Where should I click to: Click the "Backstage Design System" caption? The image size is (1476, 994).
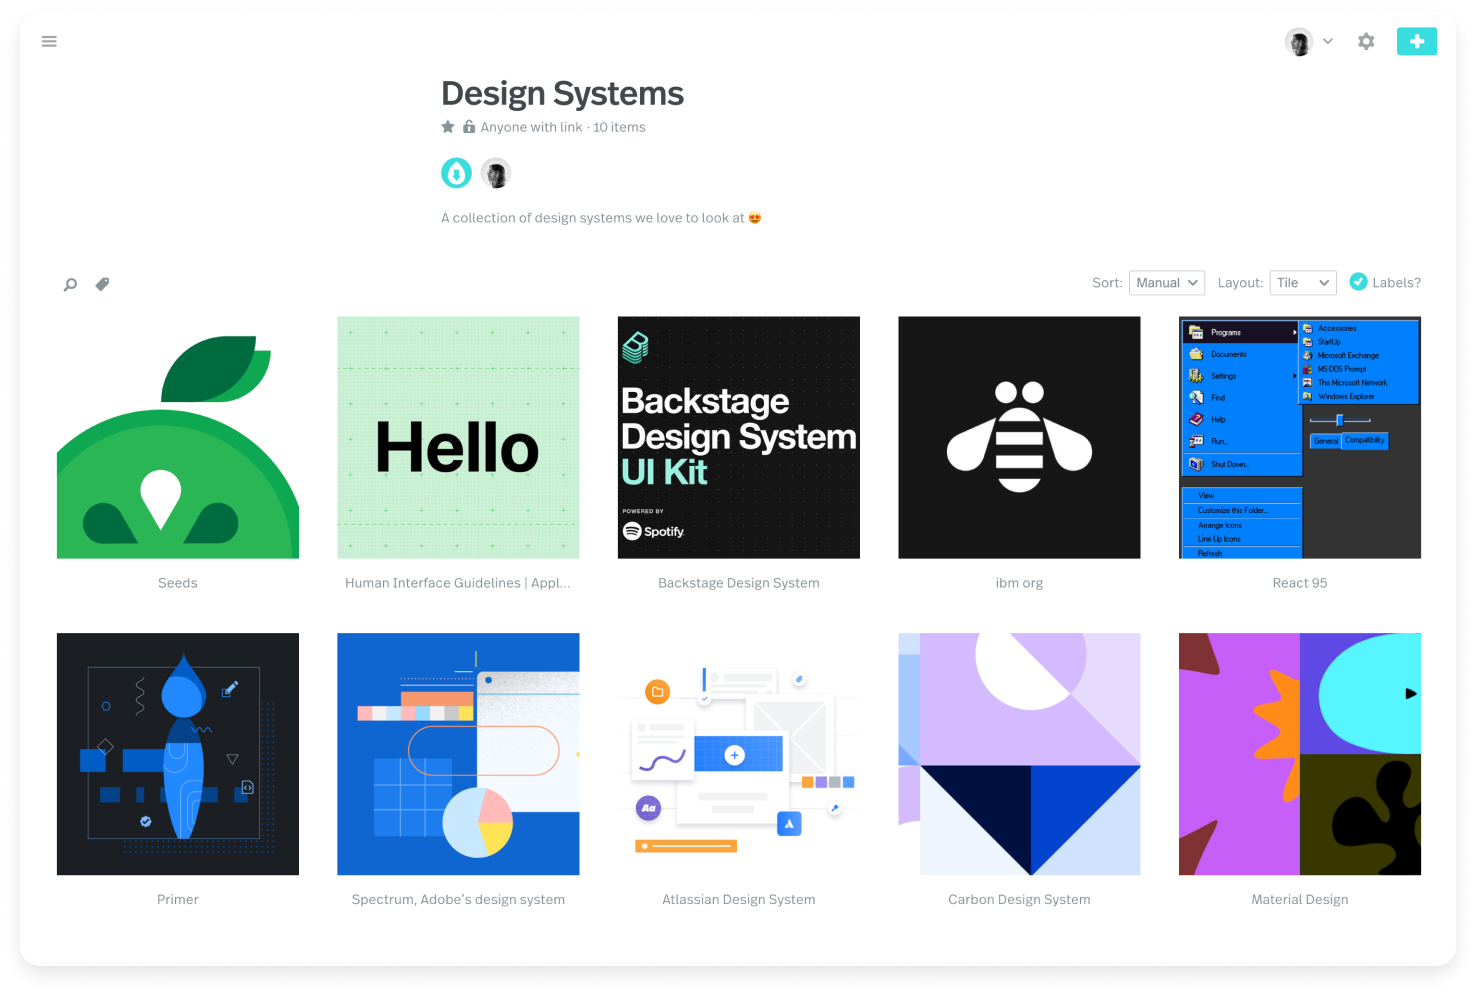[739, 583]
